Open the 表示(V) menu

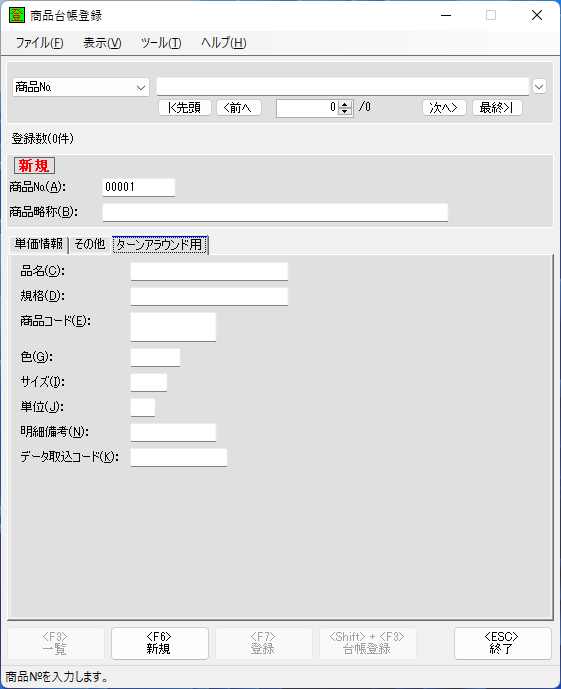coord(102,43)
